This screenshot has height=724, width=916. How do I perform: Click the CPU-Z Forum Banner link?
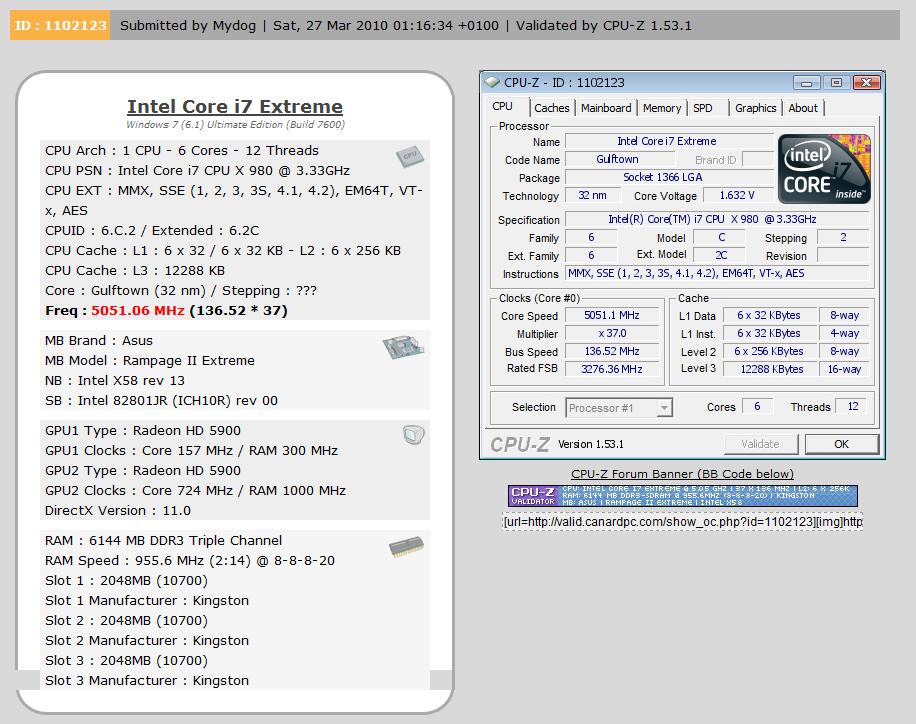[682, 474]
